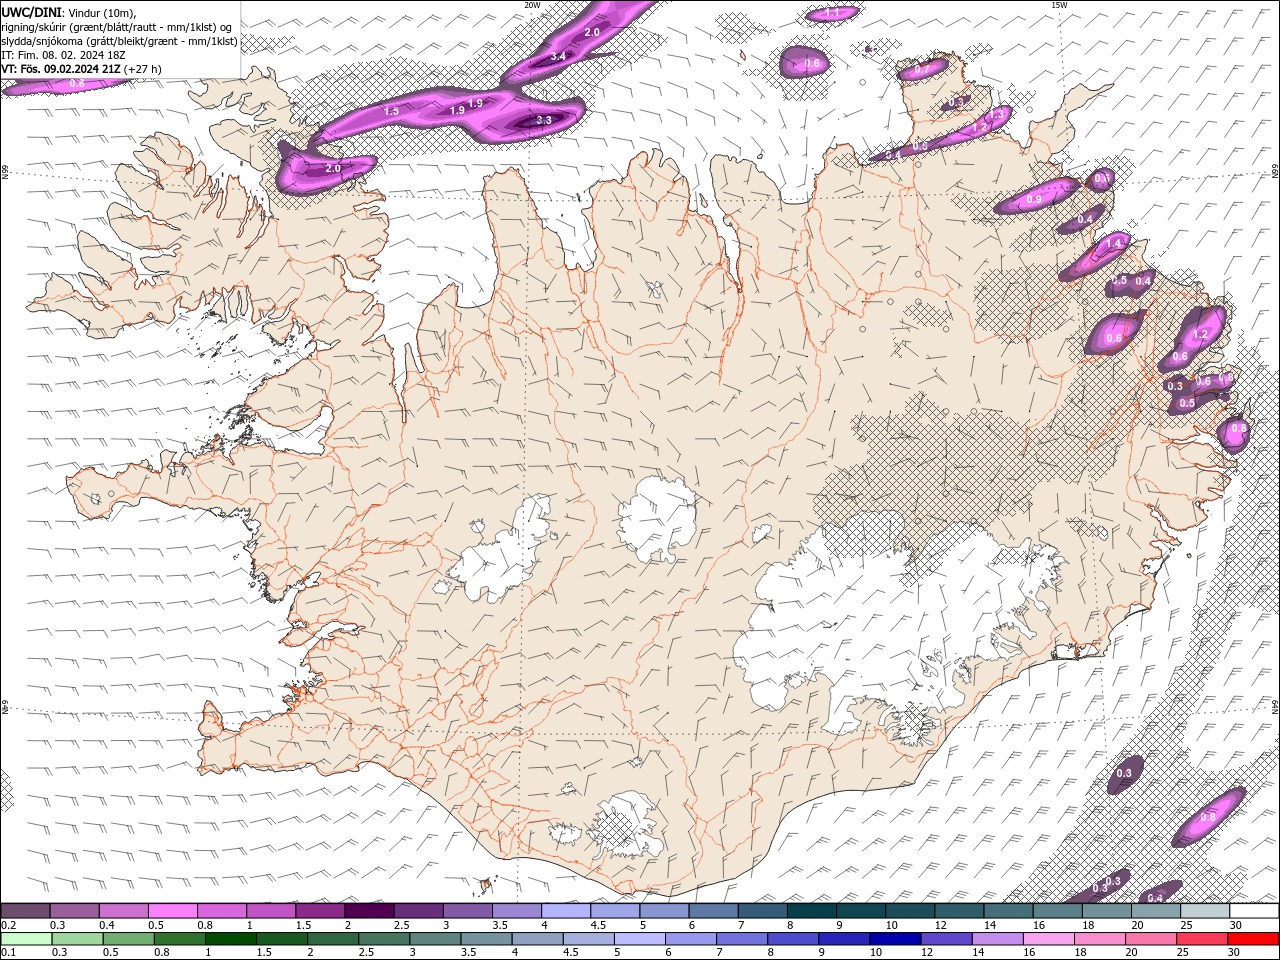Click the 1.4 value on the east coast
This screenshot has width=1280, height=960.
tap(1114, 244)
